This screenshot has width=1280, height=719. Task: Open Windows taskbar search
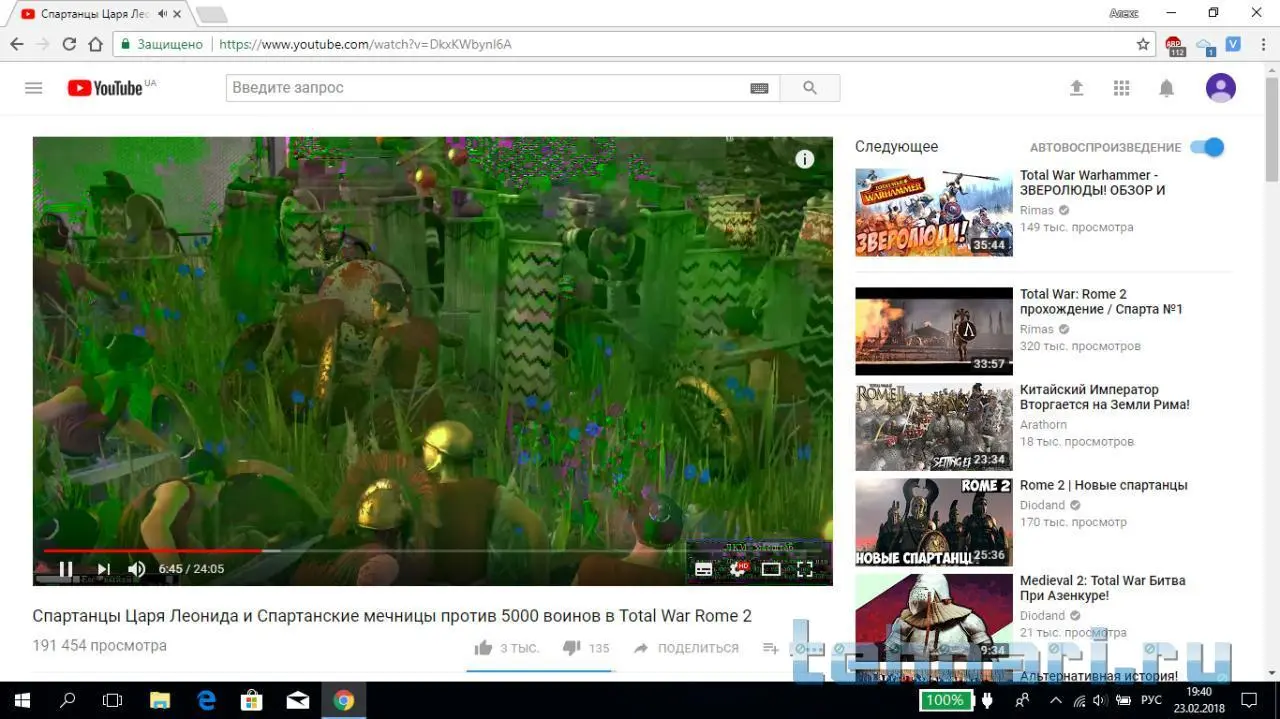(x=68, y=700)
